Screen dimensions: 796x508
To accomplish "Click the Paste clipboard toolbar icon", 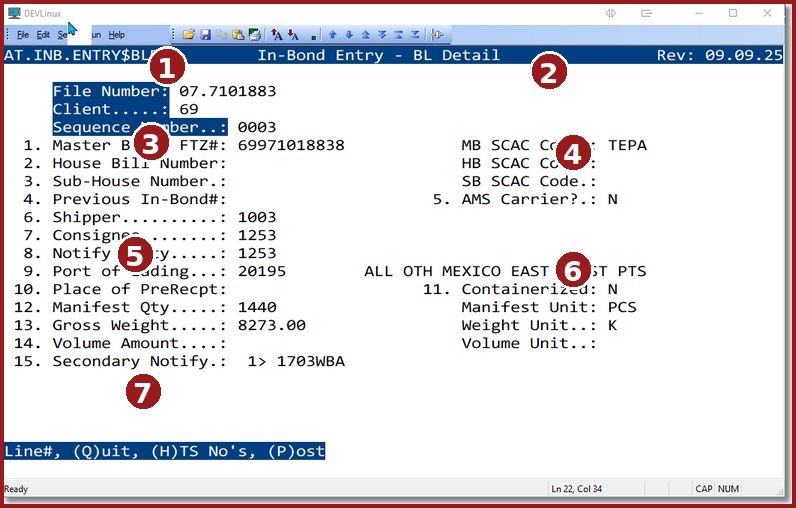I will [x=238, y=34].
